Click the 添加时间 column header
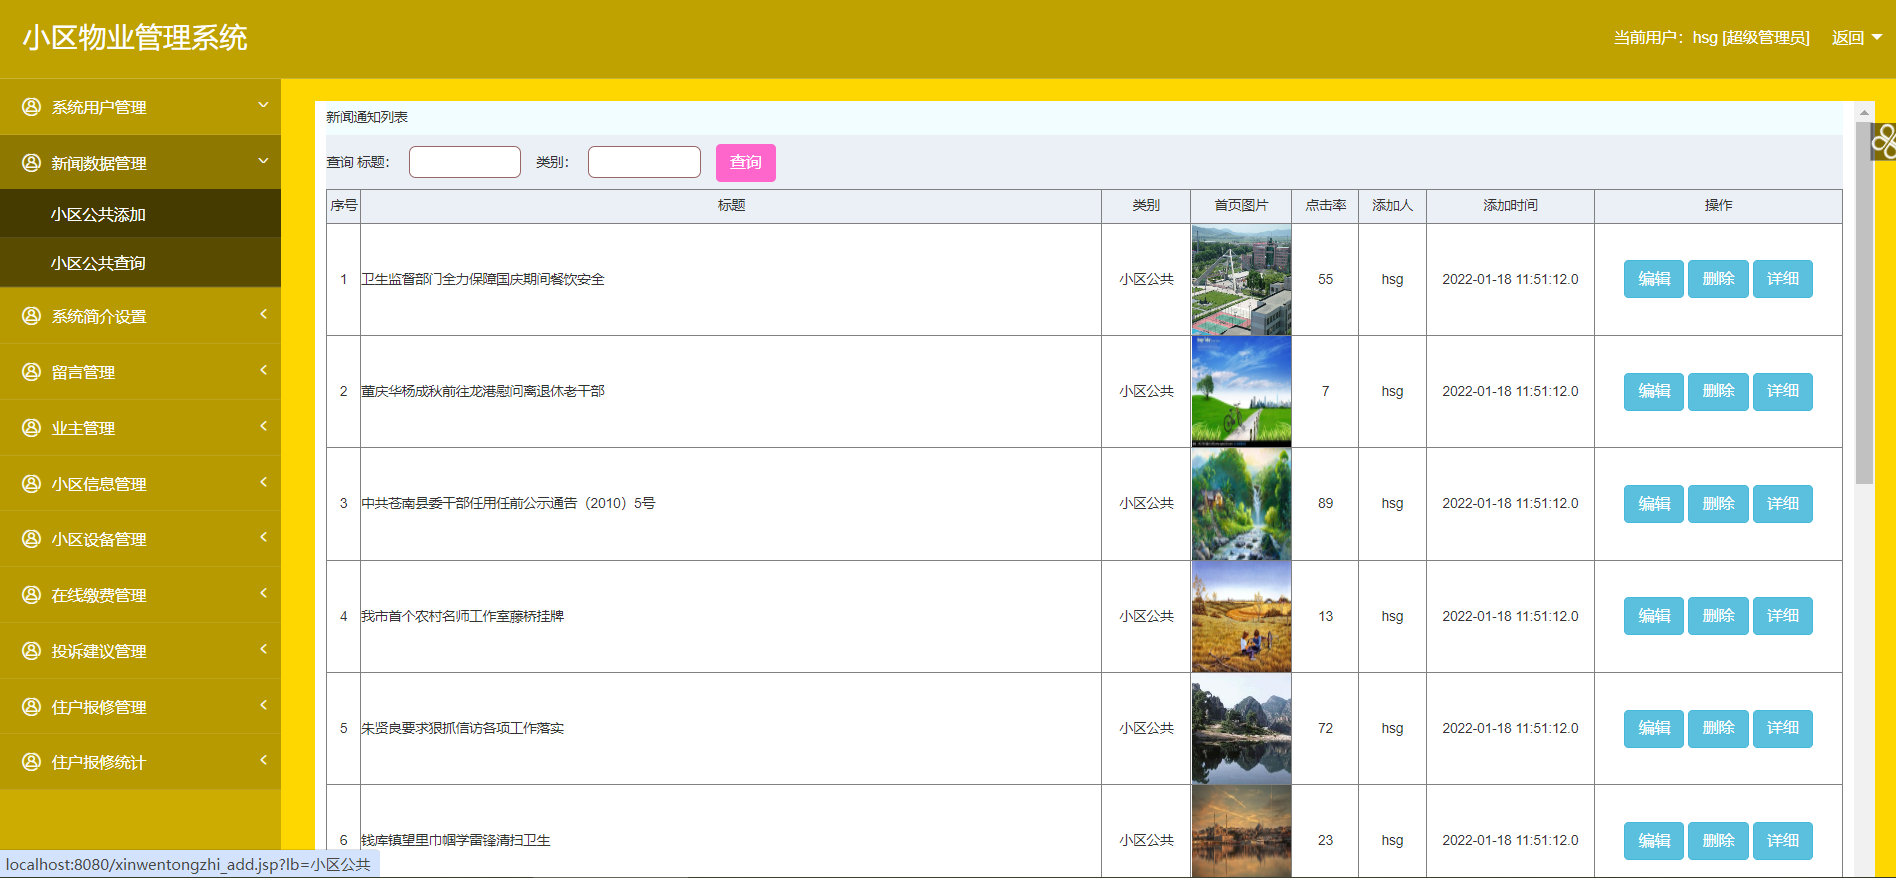The image size is (1896, 878). 1510,205
